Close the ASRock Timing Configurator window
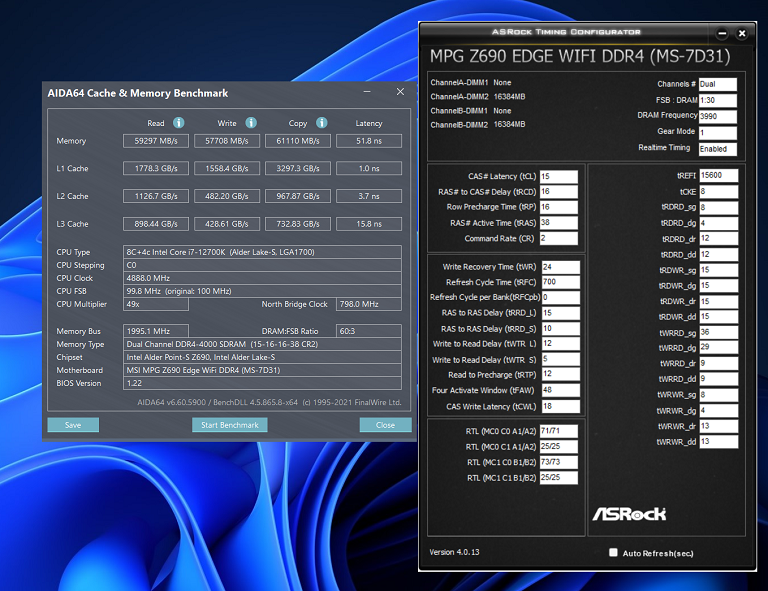This screenshot has width=768, height=591. 742,33
